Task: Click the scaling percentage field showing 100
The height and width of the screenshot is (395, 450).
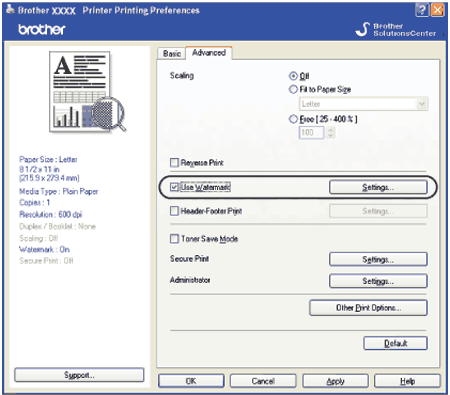Action: 311,133
